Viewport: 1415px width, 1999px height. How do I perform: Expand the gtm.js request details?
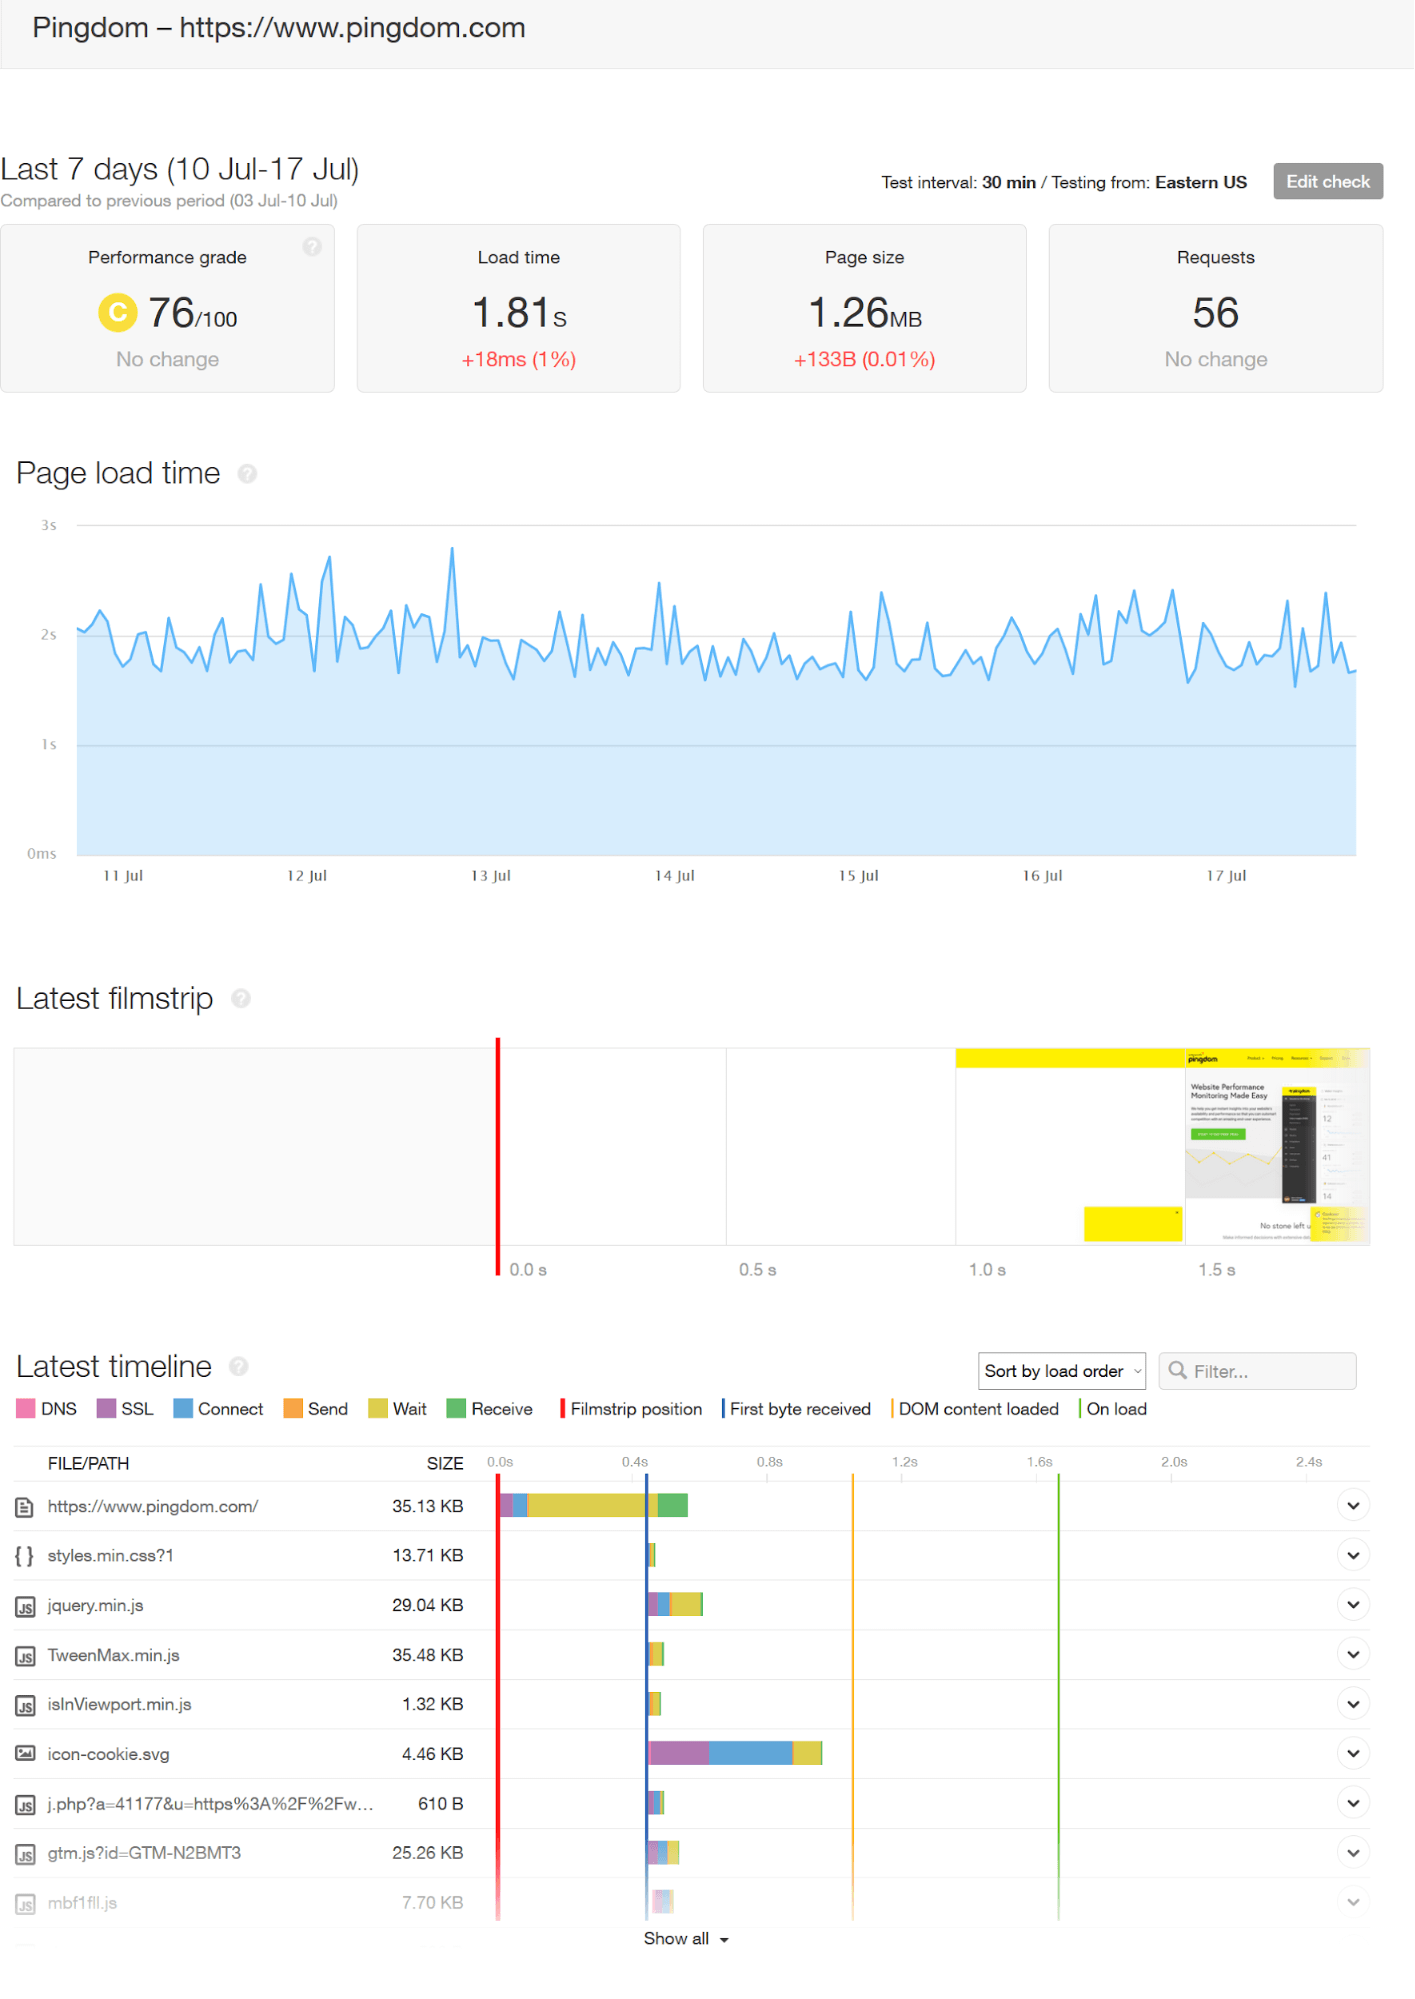[1353, 1853]
